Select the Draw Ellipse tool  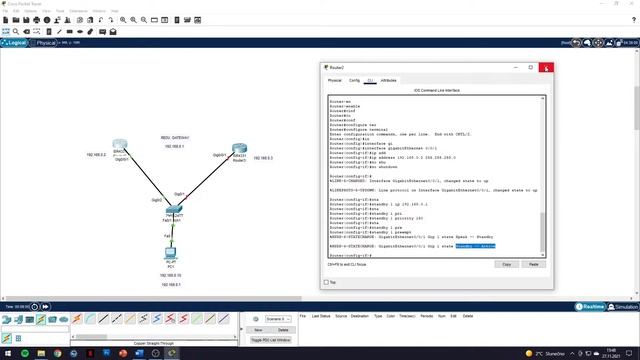80,31
